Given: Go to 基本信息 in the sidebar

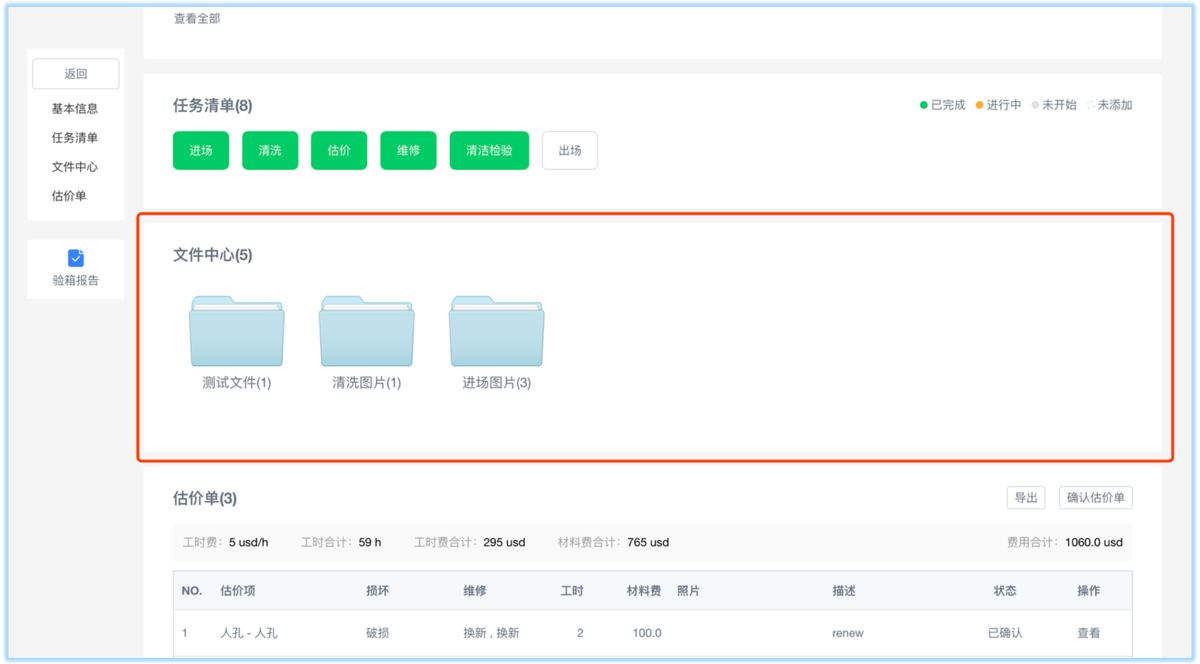Looking at the screenshot, I should pos(75,108).
